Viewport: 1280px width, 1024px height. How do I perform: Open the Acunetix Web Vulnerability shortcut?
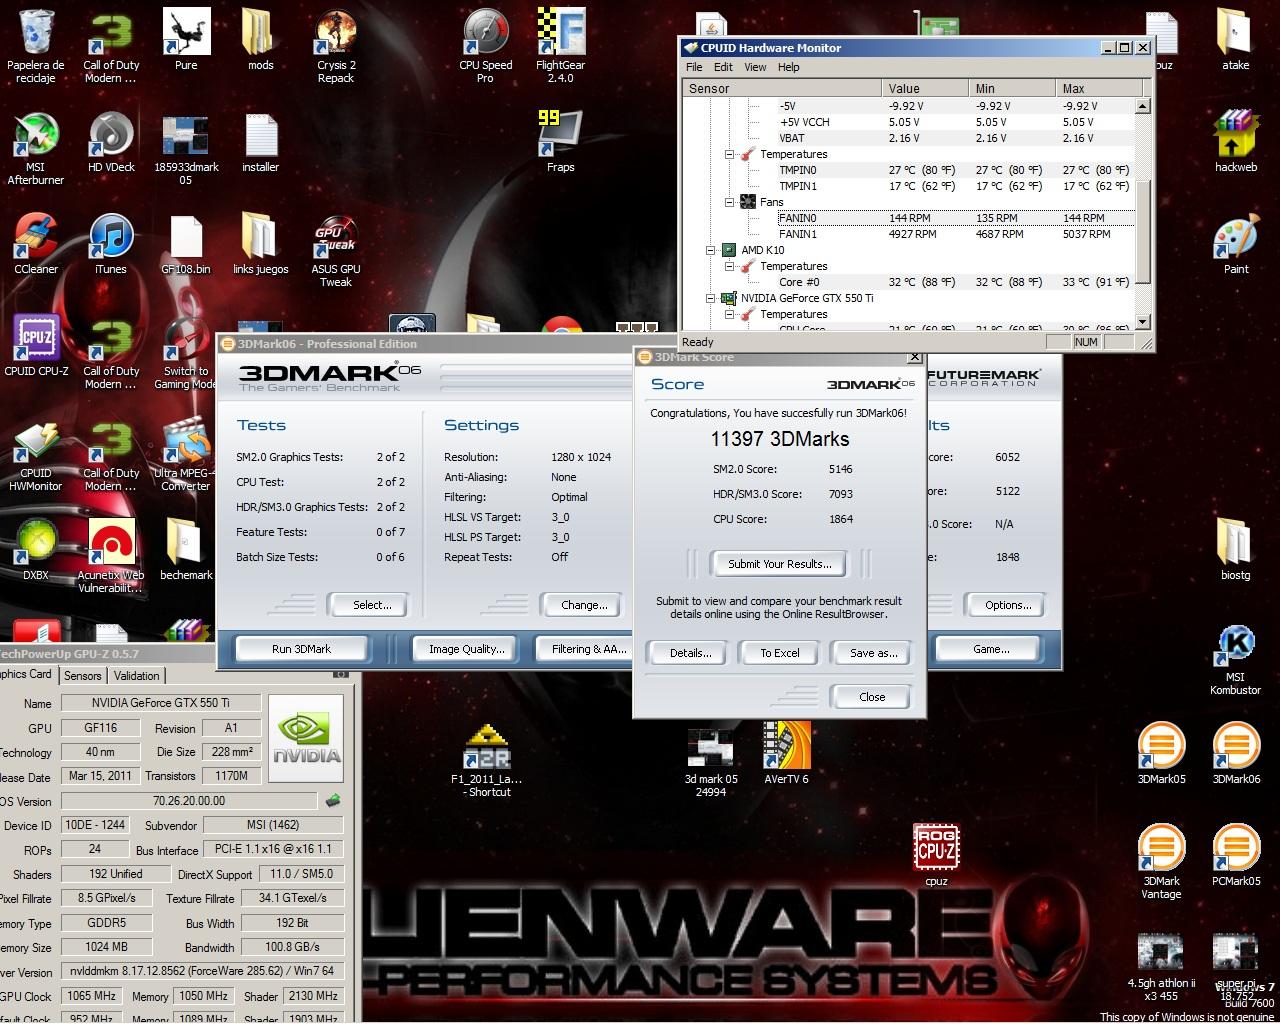tap(111, 557)
